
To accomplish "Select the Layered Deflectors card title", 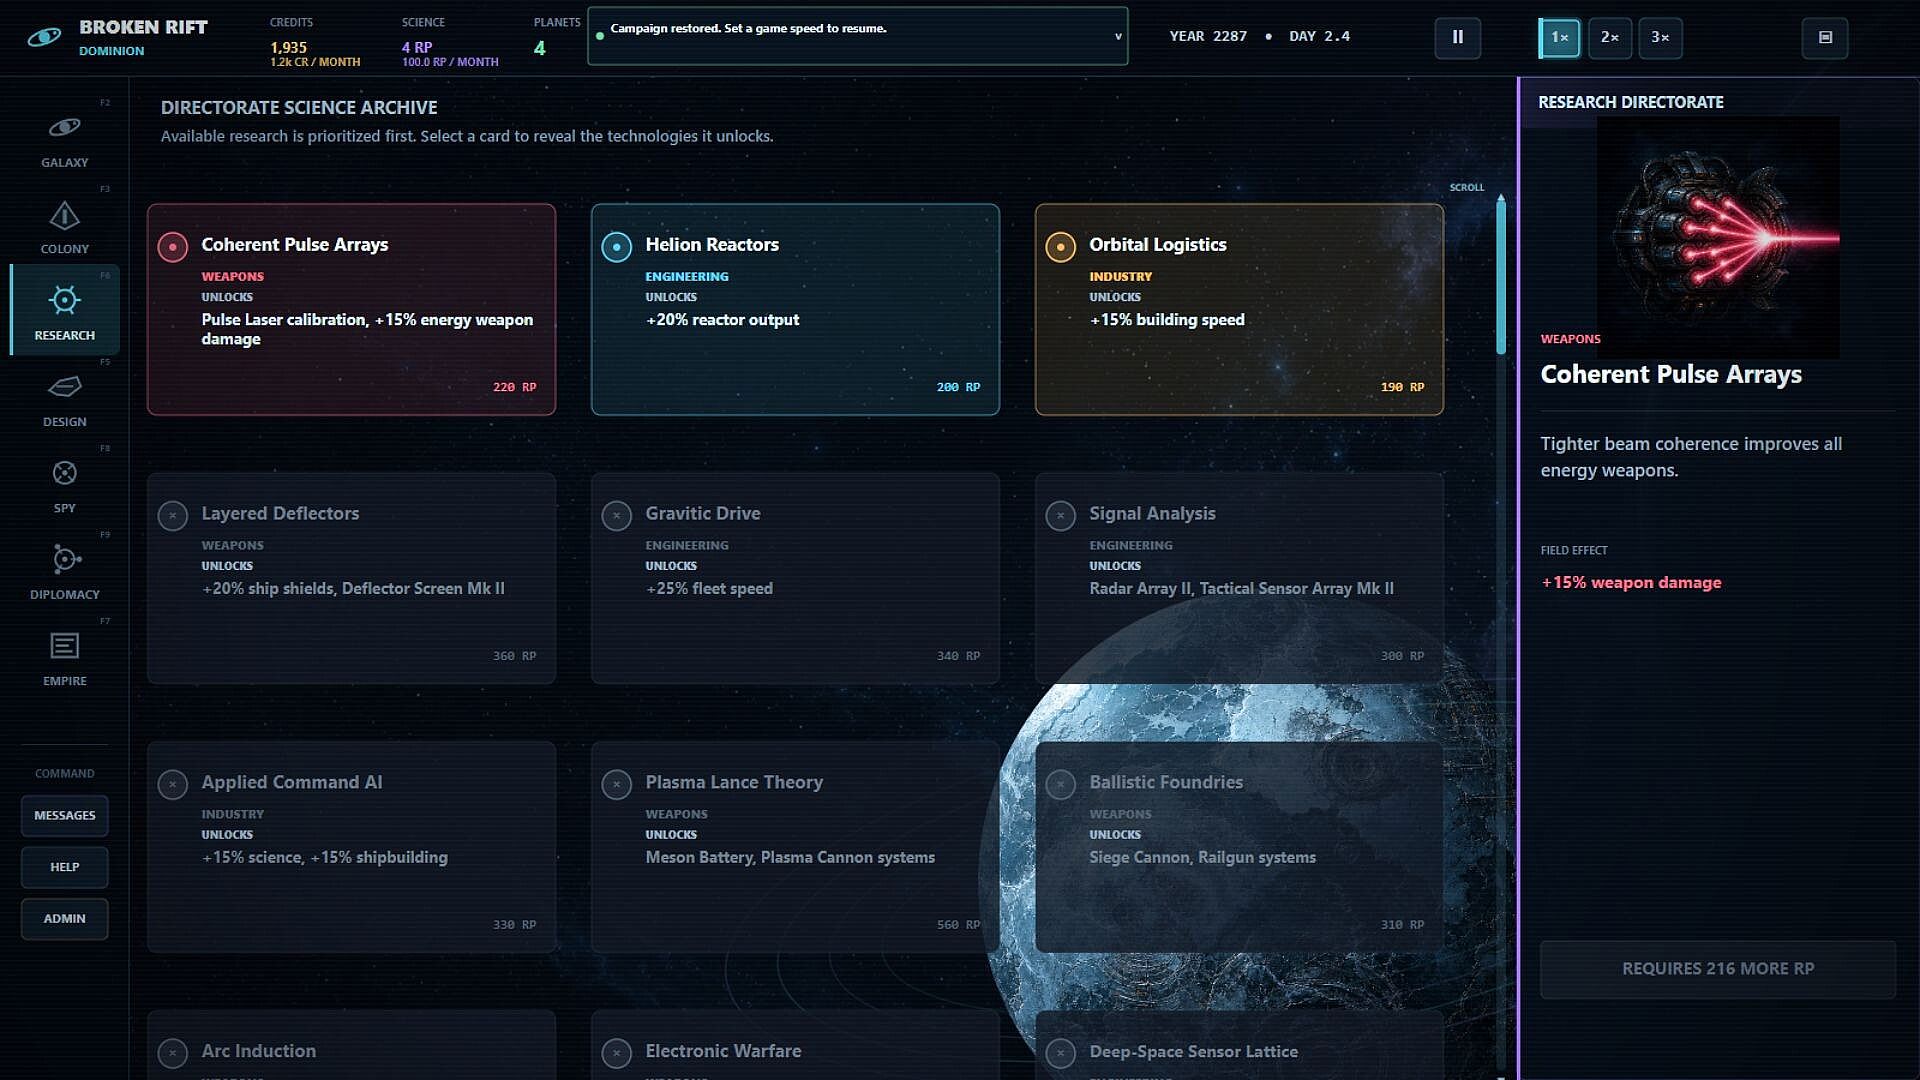I will click(x=280, y=513).
